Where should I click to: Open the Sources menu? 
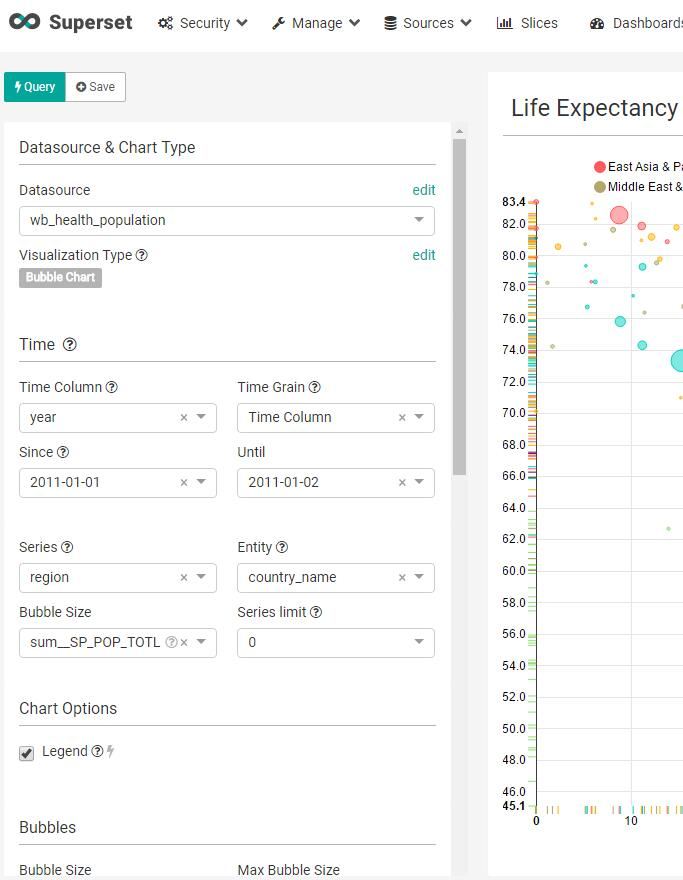click(428, 23)
